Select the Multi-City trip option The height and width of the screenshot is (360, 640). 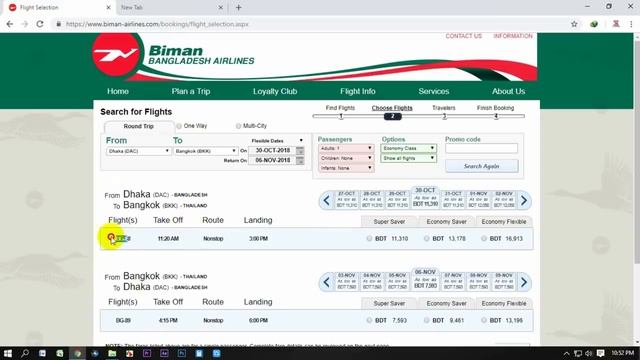tap(238, 126)
